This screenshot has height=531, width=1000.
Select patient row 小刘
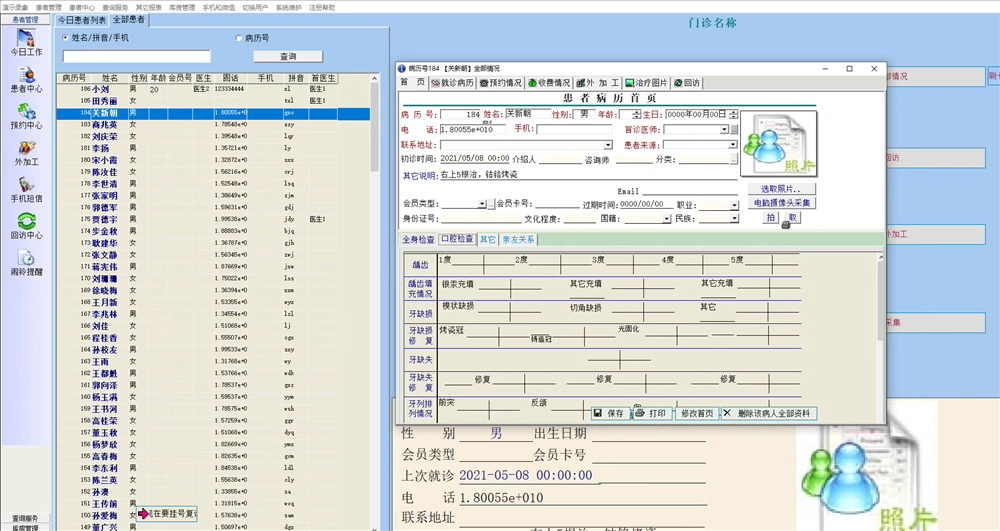point(214,90)
